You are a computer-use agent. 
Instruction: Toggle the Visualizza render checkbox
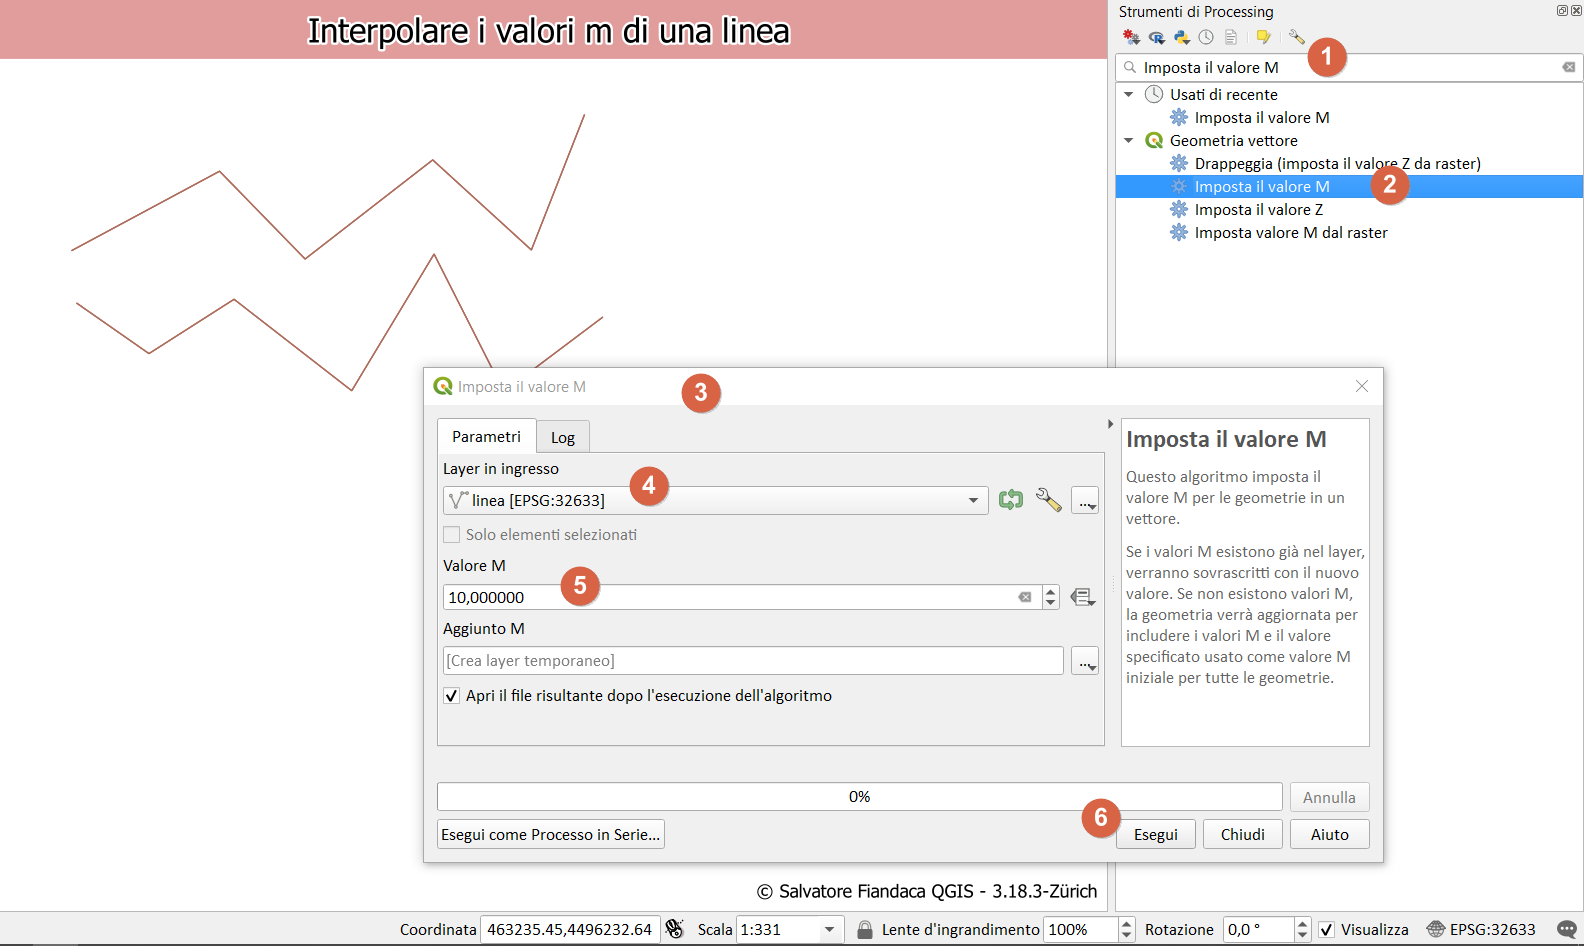pyautogui.click(x=1326, y=929)
